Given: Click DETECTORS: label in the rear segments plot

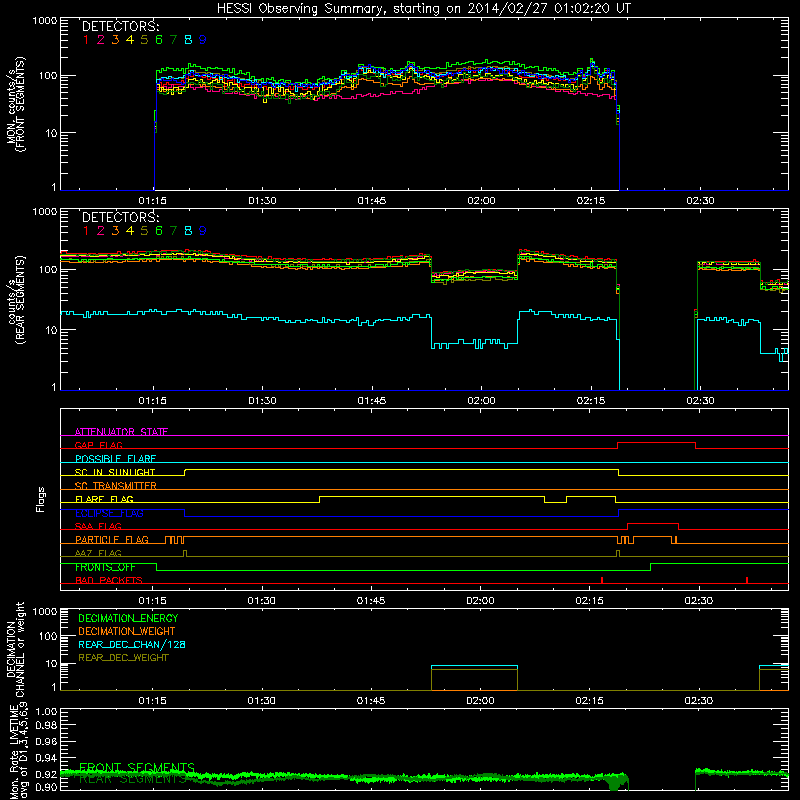Looking at the screenshot, I should [120, 217].
